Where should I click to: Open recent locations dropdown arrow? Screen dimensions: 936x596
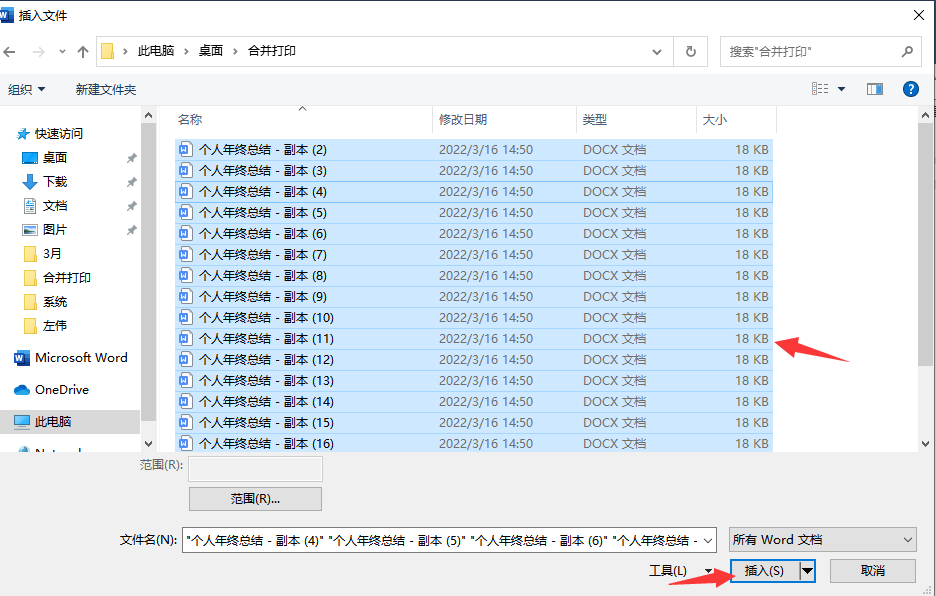[x=62, y=52]
